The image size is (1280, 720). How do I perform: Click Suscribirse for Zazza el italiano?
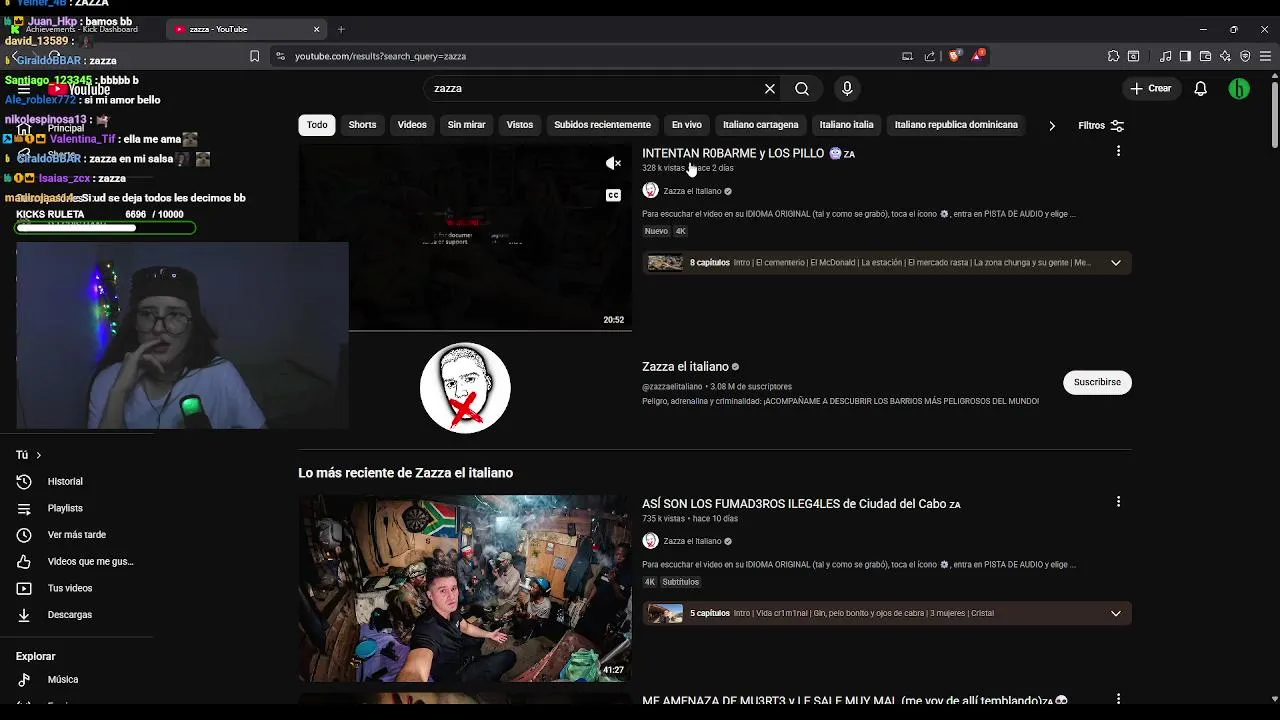tap(1097, 382)
